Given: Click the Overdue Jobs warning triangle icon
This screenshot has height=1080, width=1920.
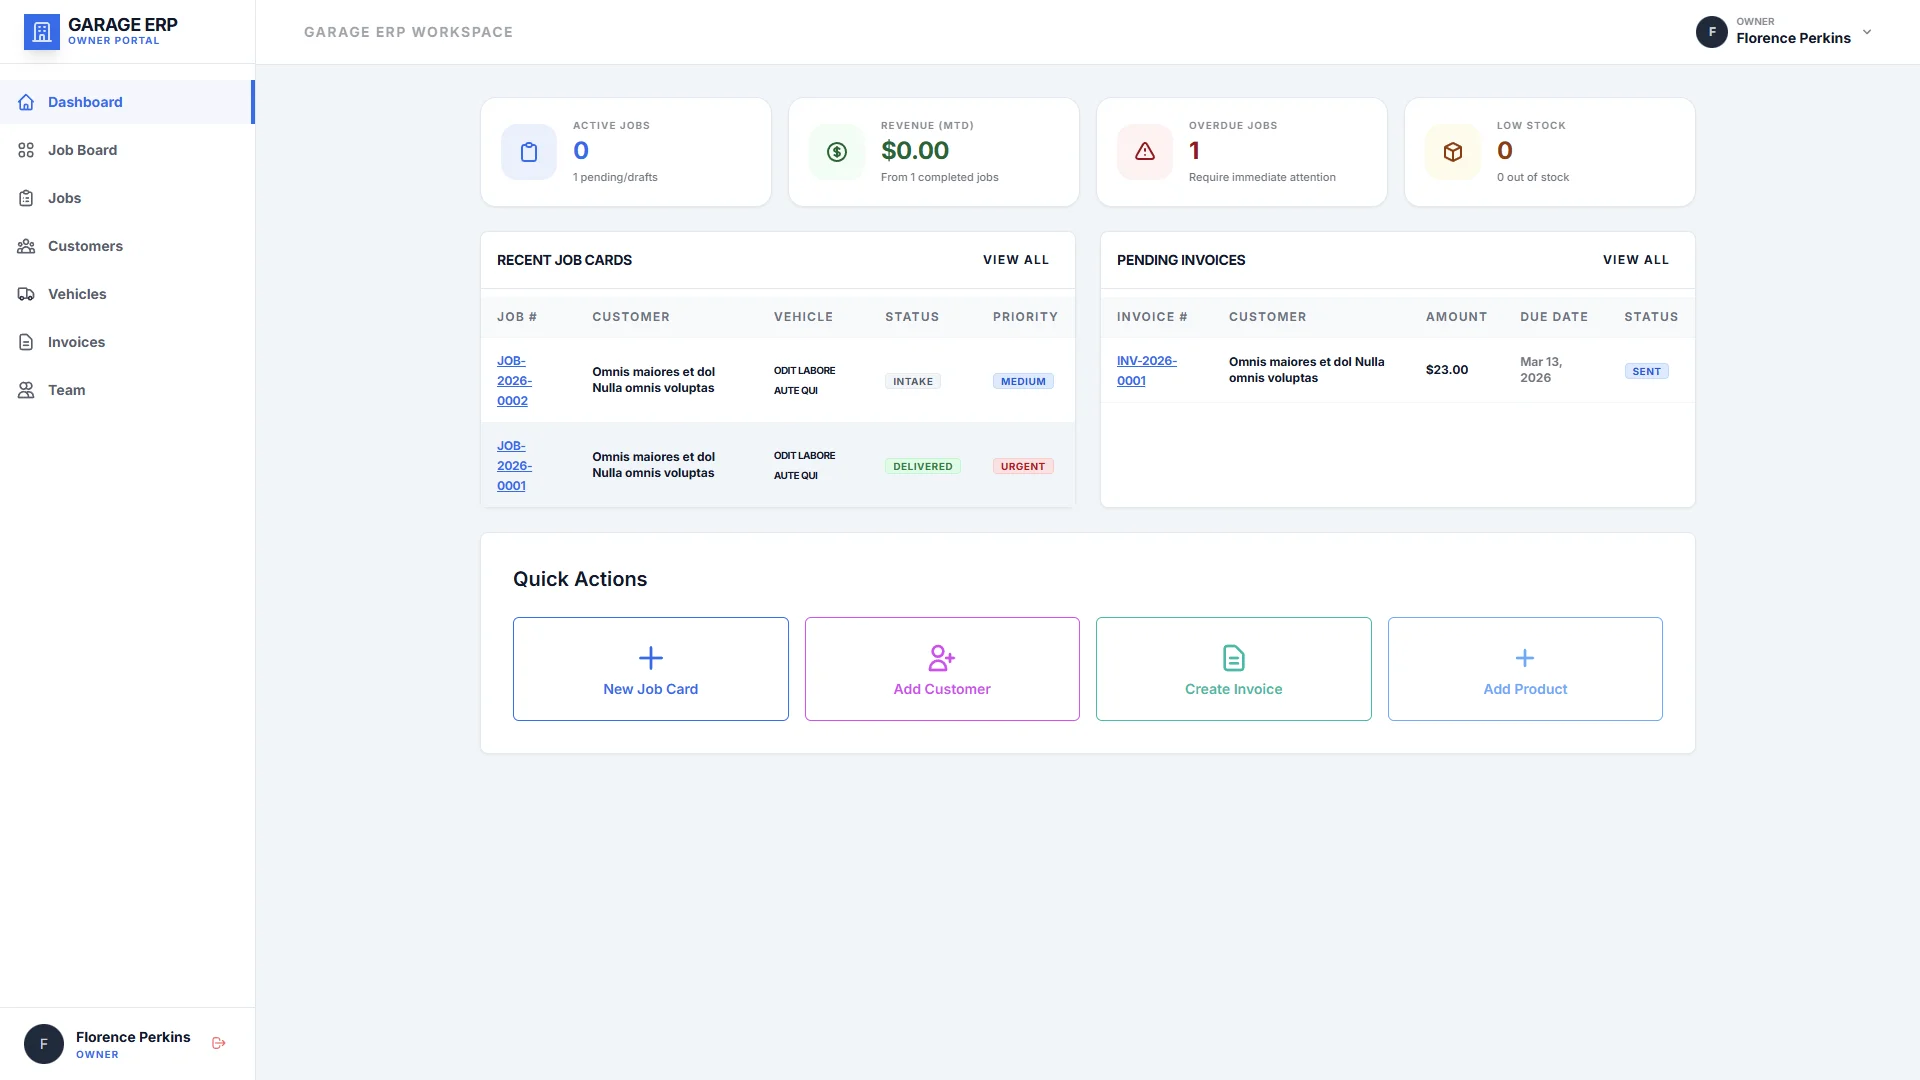Looking at the screenshot, I should (1145, 152).
